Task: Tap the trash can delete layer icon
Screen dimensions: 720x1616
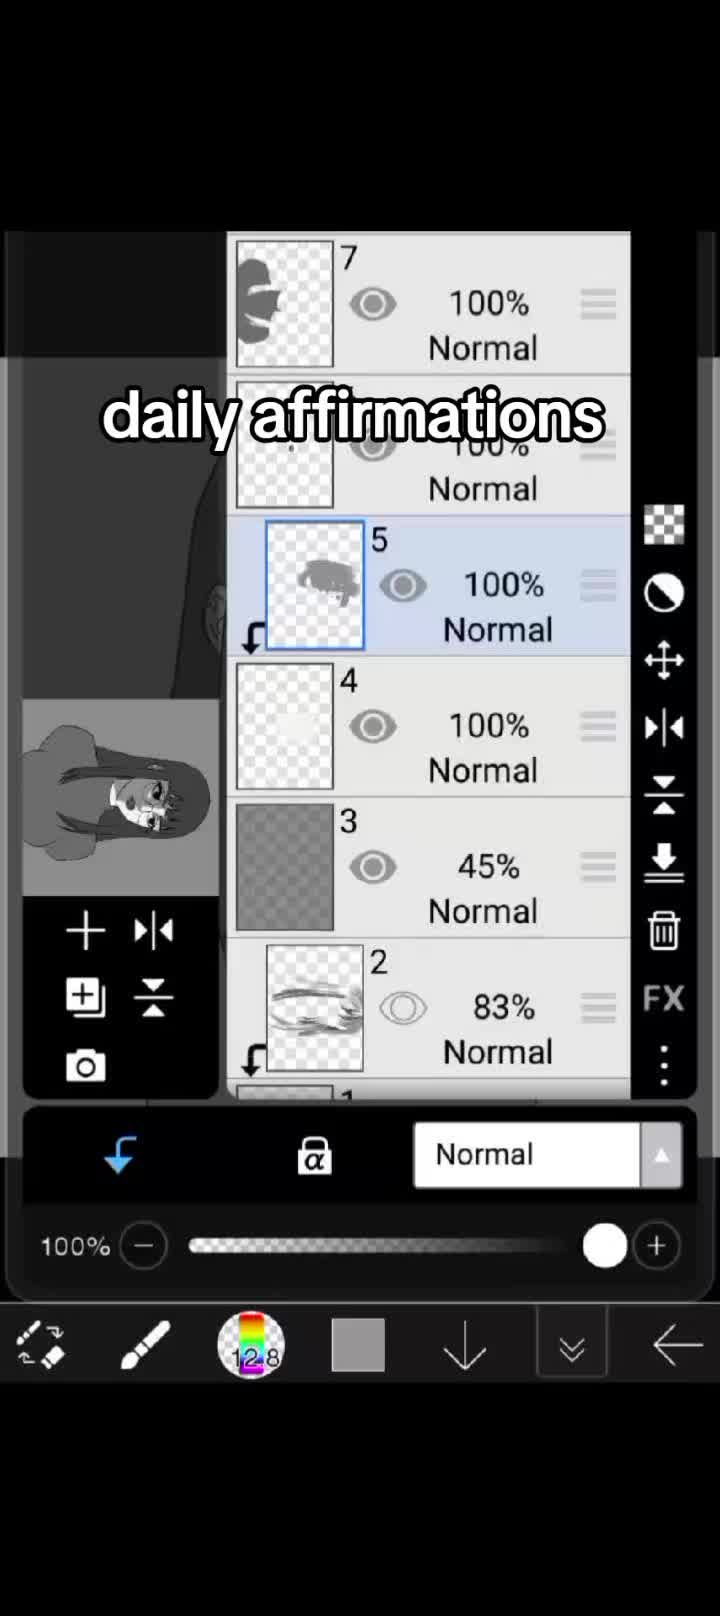Action: [664, 930]
